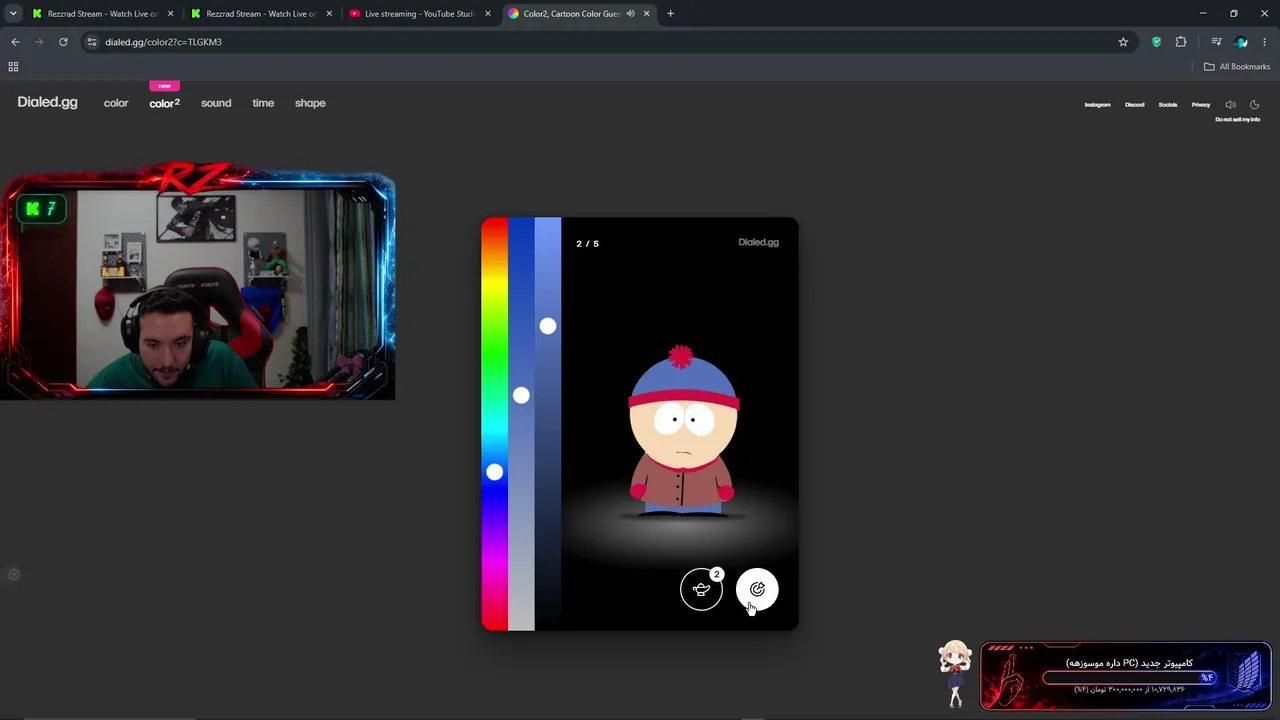The height and width of the screenshot is (720, 1280).
Task: Click Stan's blue hat on the cartoon
Action: pyautogui.click(x=684, y=378)
